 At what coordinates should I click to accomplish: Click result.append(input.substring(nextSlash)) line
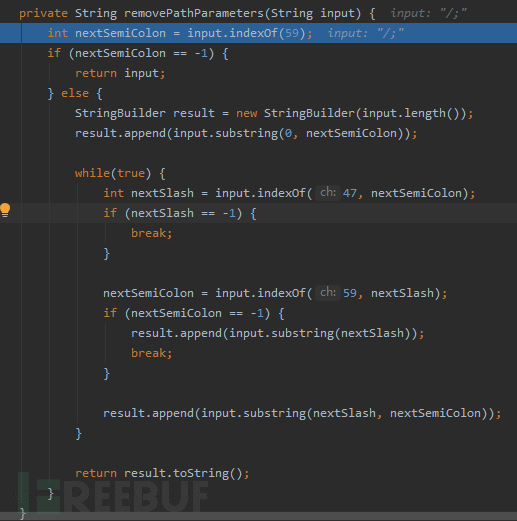277,333
